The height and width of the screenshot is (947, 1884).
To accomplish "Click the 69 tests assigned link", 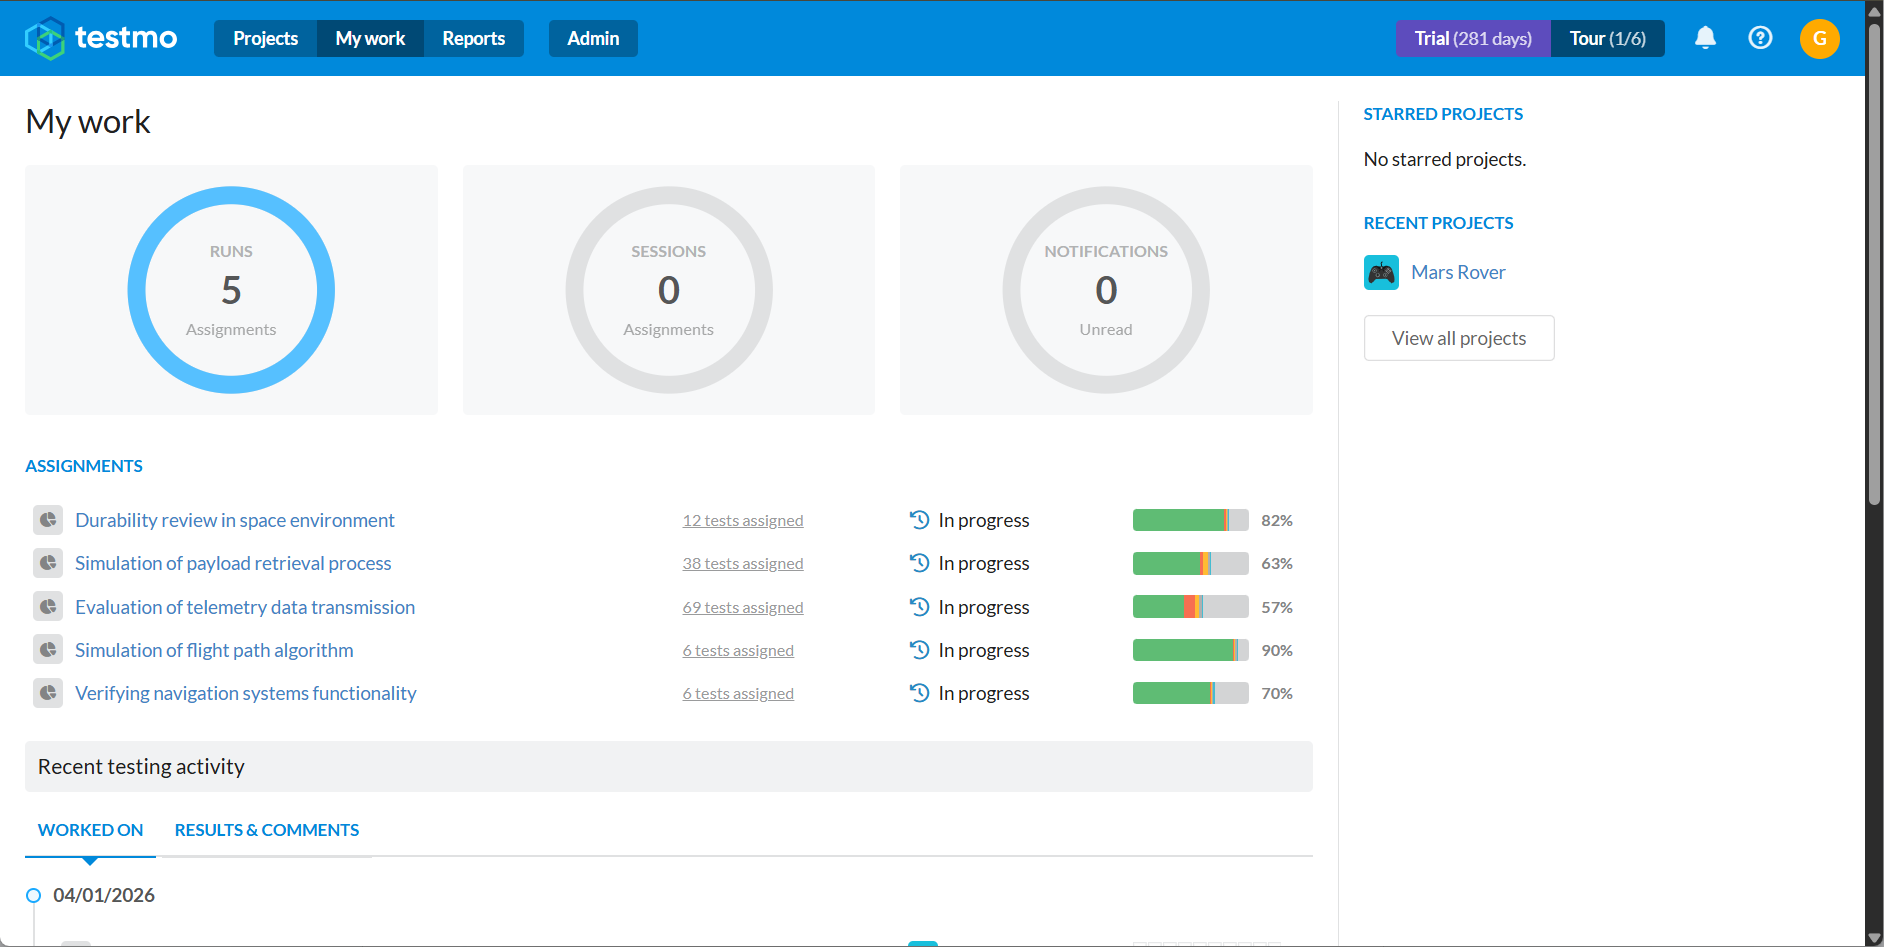I will [743, 607].
